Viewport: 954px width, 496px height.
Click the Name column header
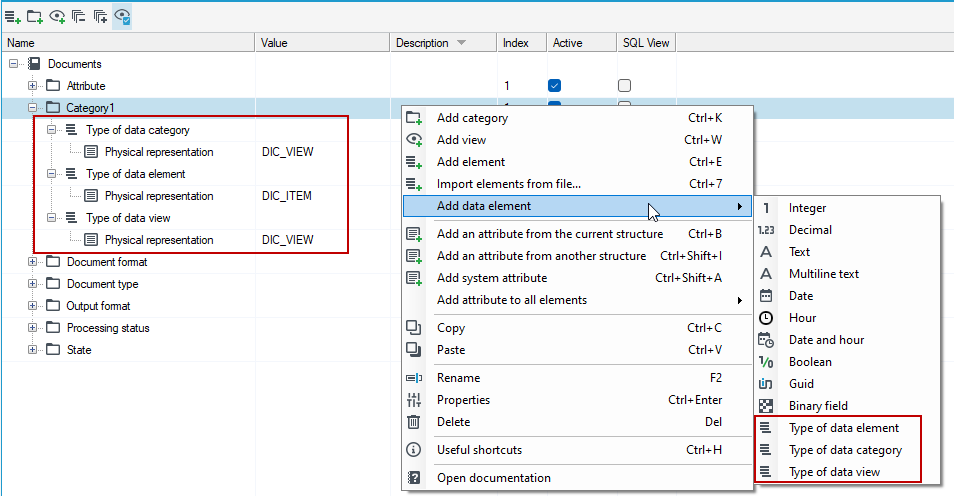pos(128,43)
